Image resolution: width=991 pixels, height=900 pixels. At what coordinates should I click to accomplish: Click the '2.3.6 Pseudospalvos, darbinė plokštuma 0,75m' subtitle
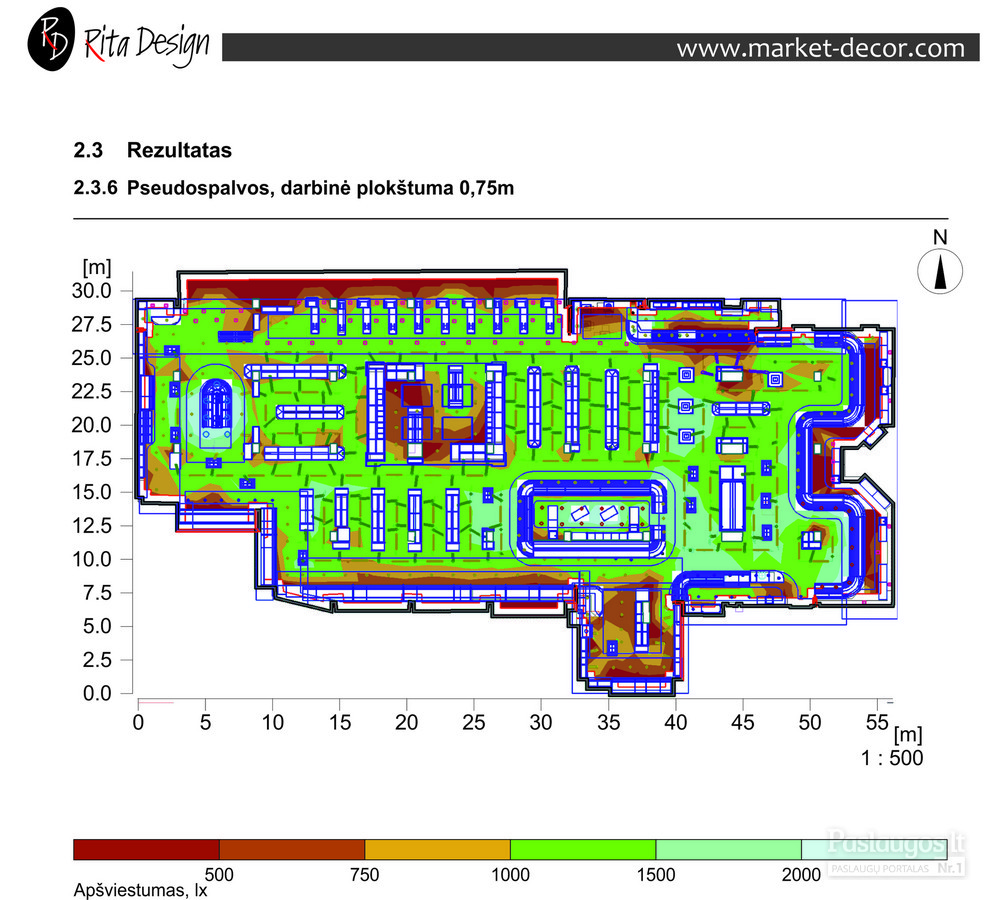pyautogui.click(x=293, y=188)
